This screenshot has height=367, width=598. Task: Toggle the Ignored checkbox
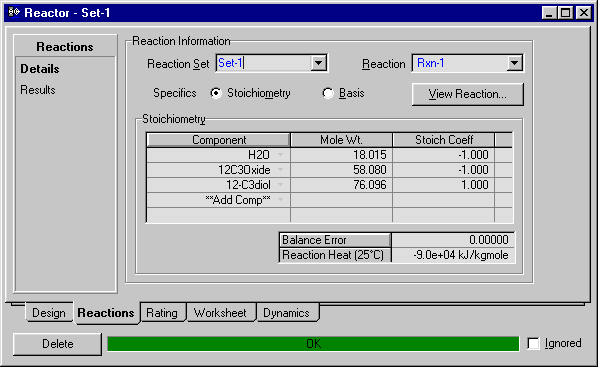tap(533, 343)
